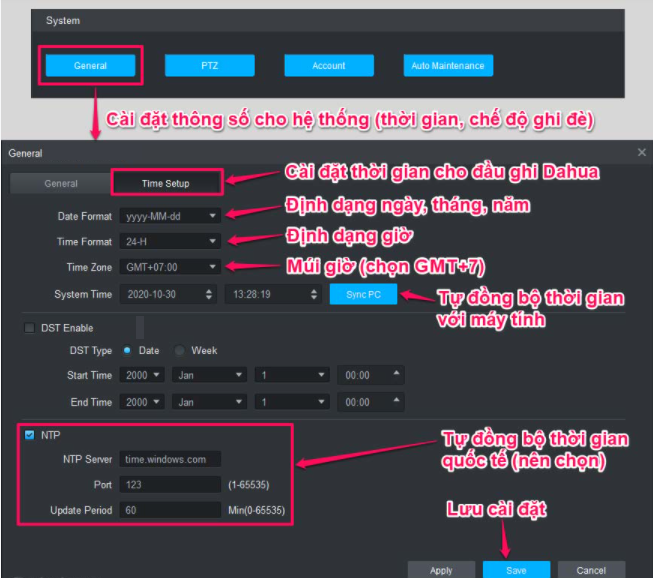Open the Start Time month dropdown
Screen dimensions: 653x578
click(209, 375)
